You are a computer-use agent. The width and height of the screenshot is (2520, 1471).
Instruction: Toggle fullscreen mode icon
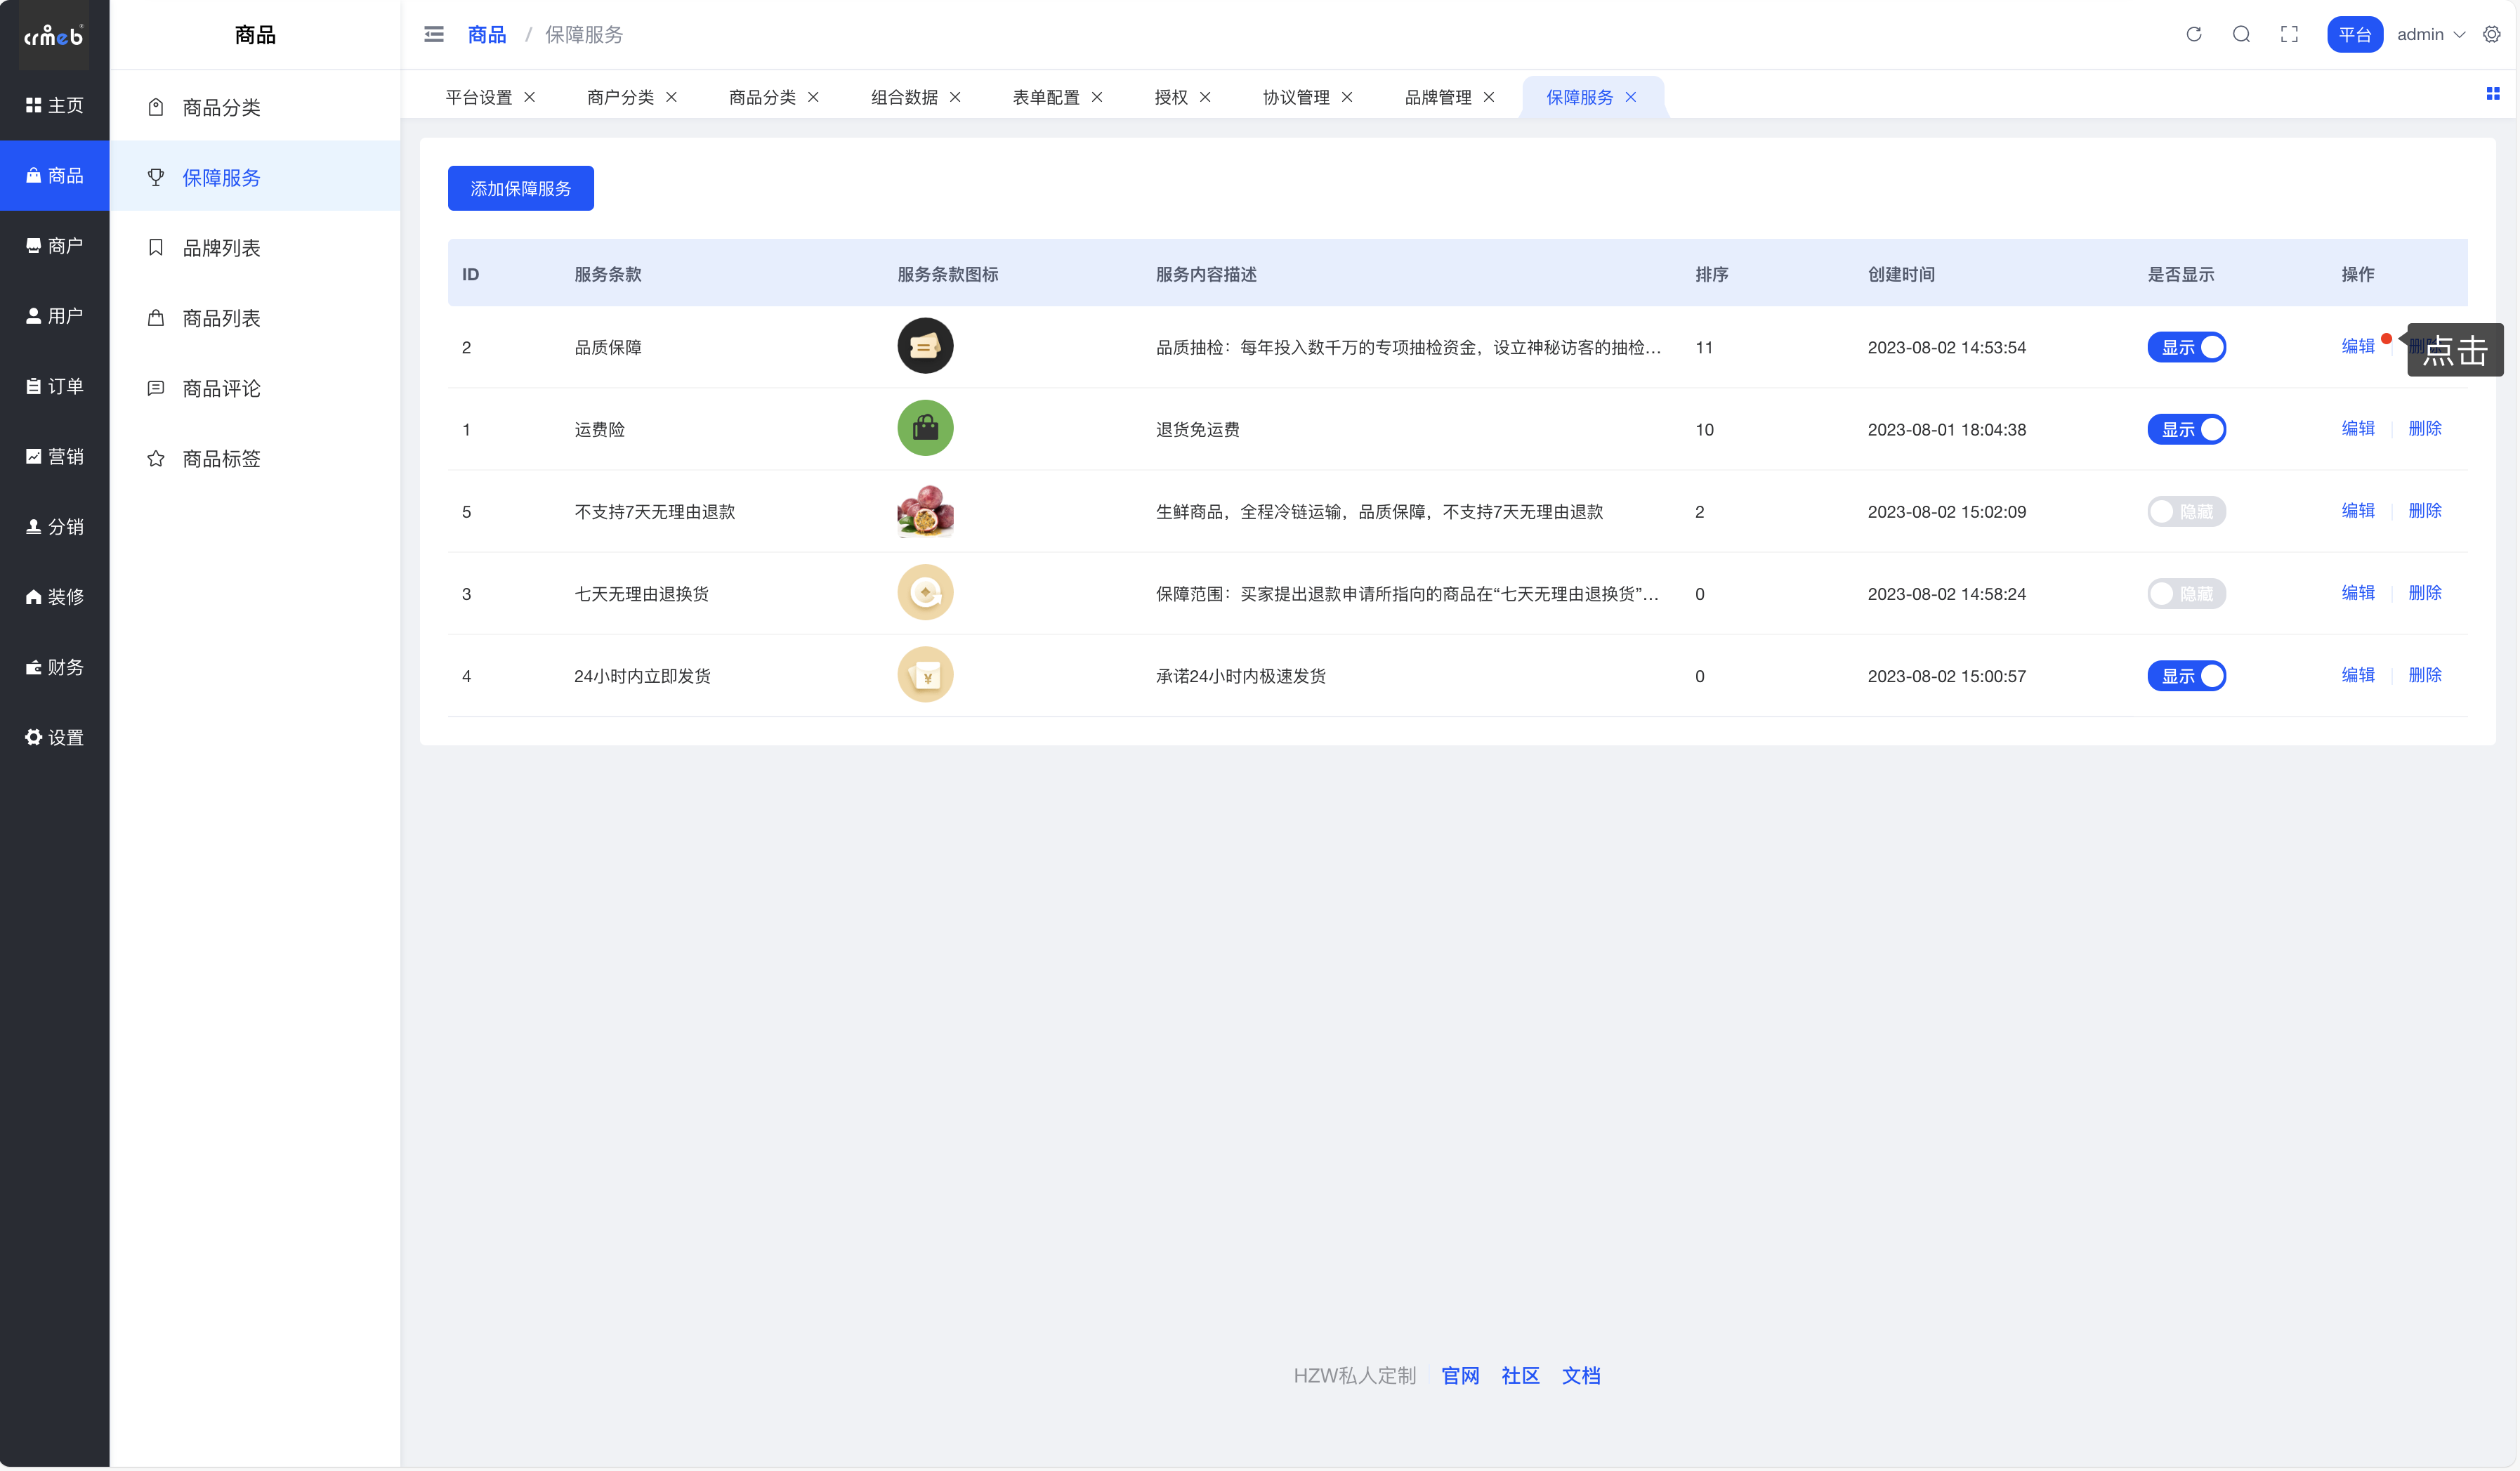click(2289, 34)
